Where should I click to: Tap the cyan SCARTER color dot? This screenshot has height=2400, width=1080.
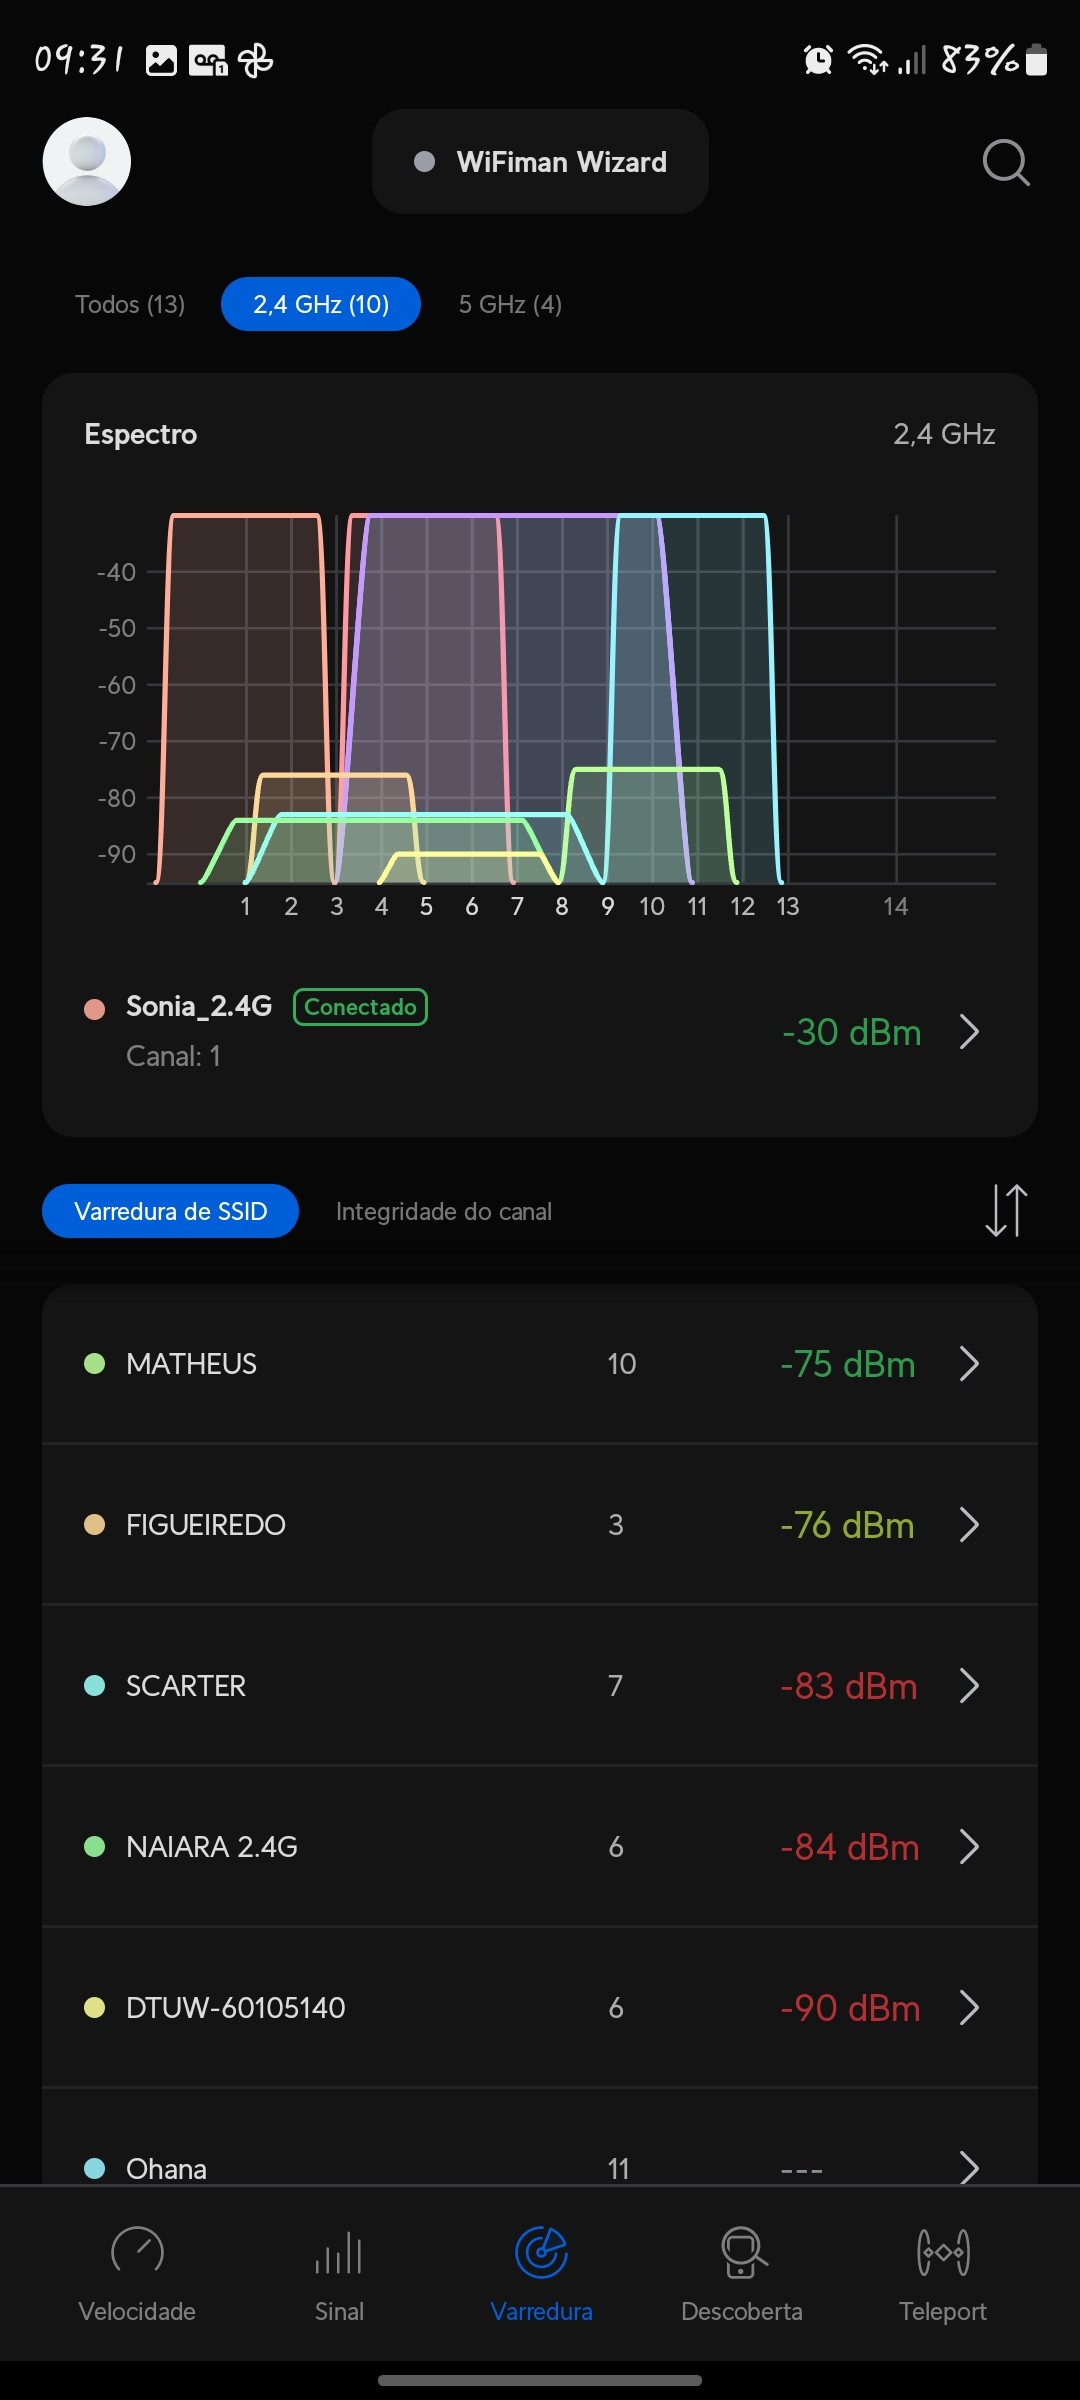tap(95, 1686)
